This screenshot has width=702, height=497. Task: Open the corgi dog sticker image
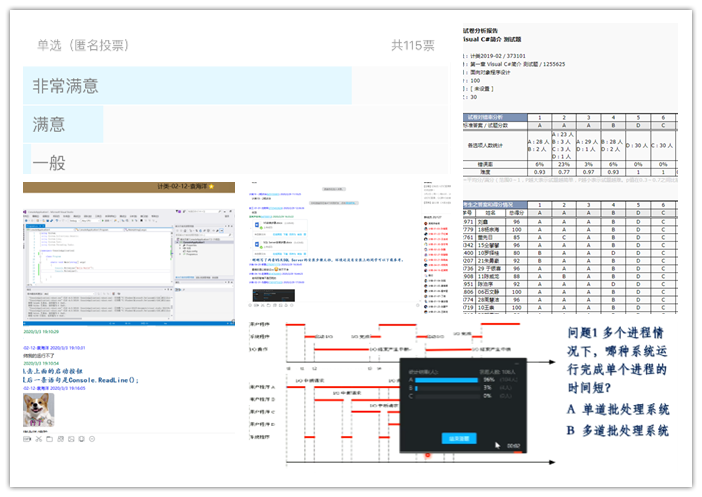click(x=39, y=409)
